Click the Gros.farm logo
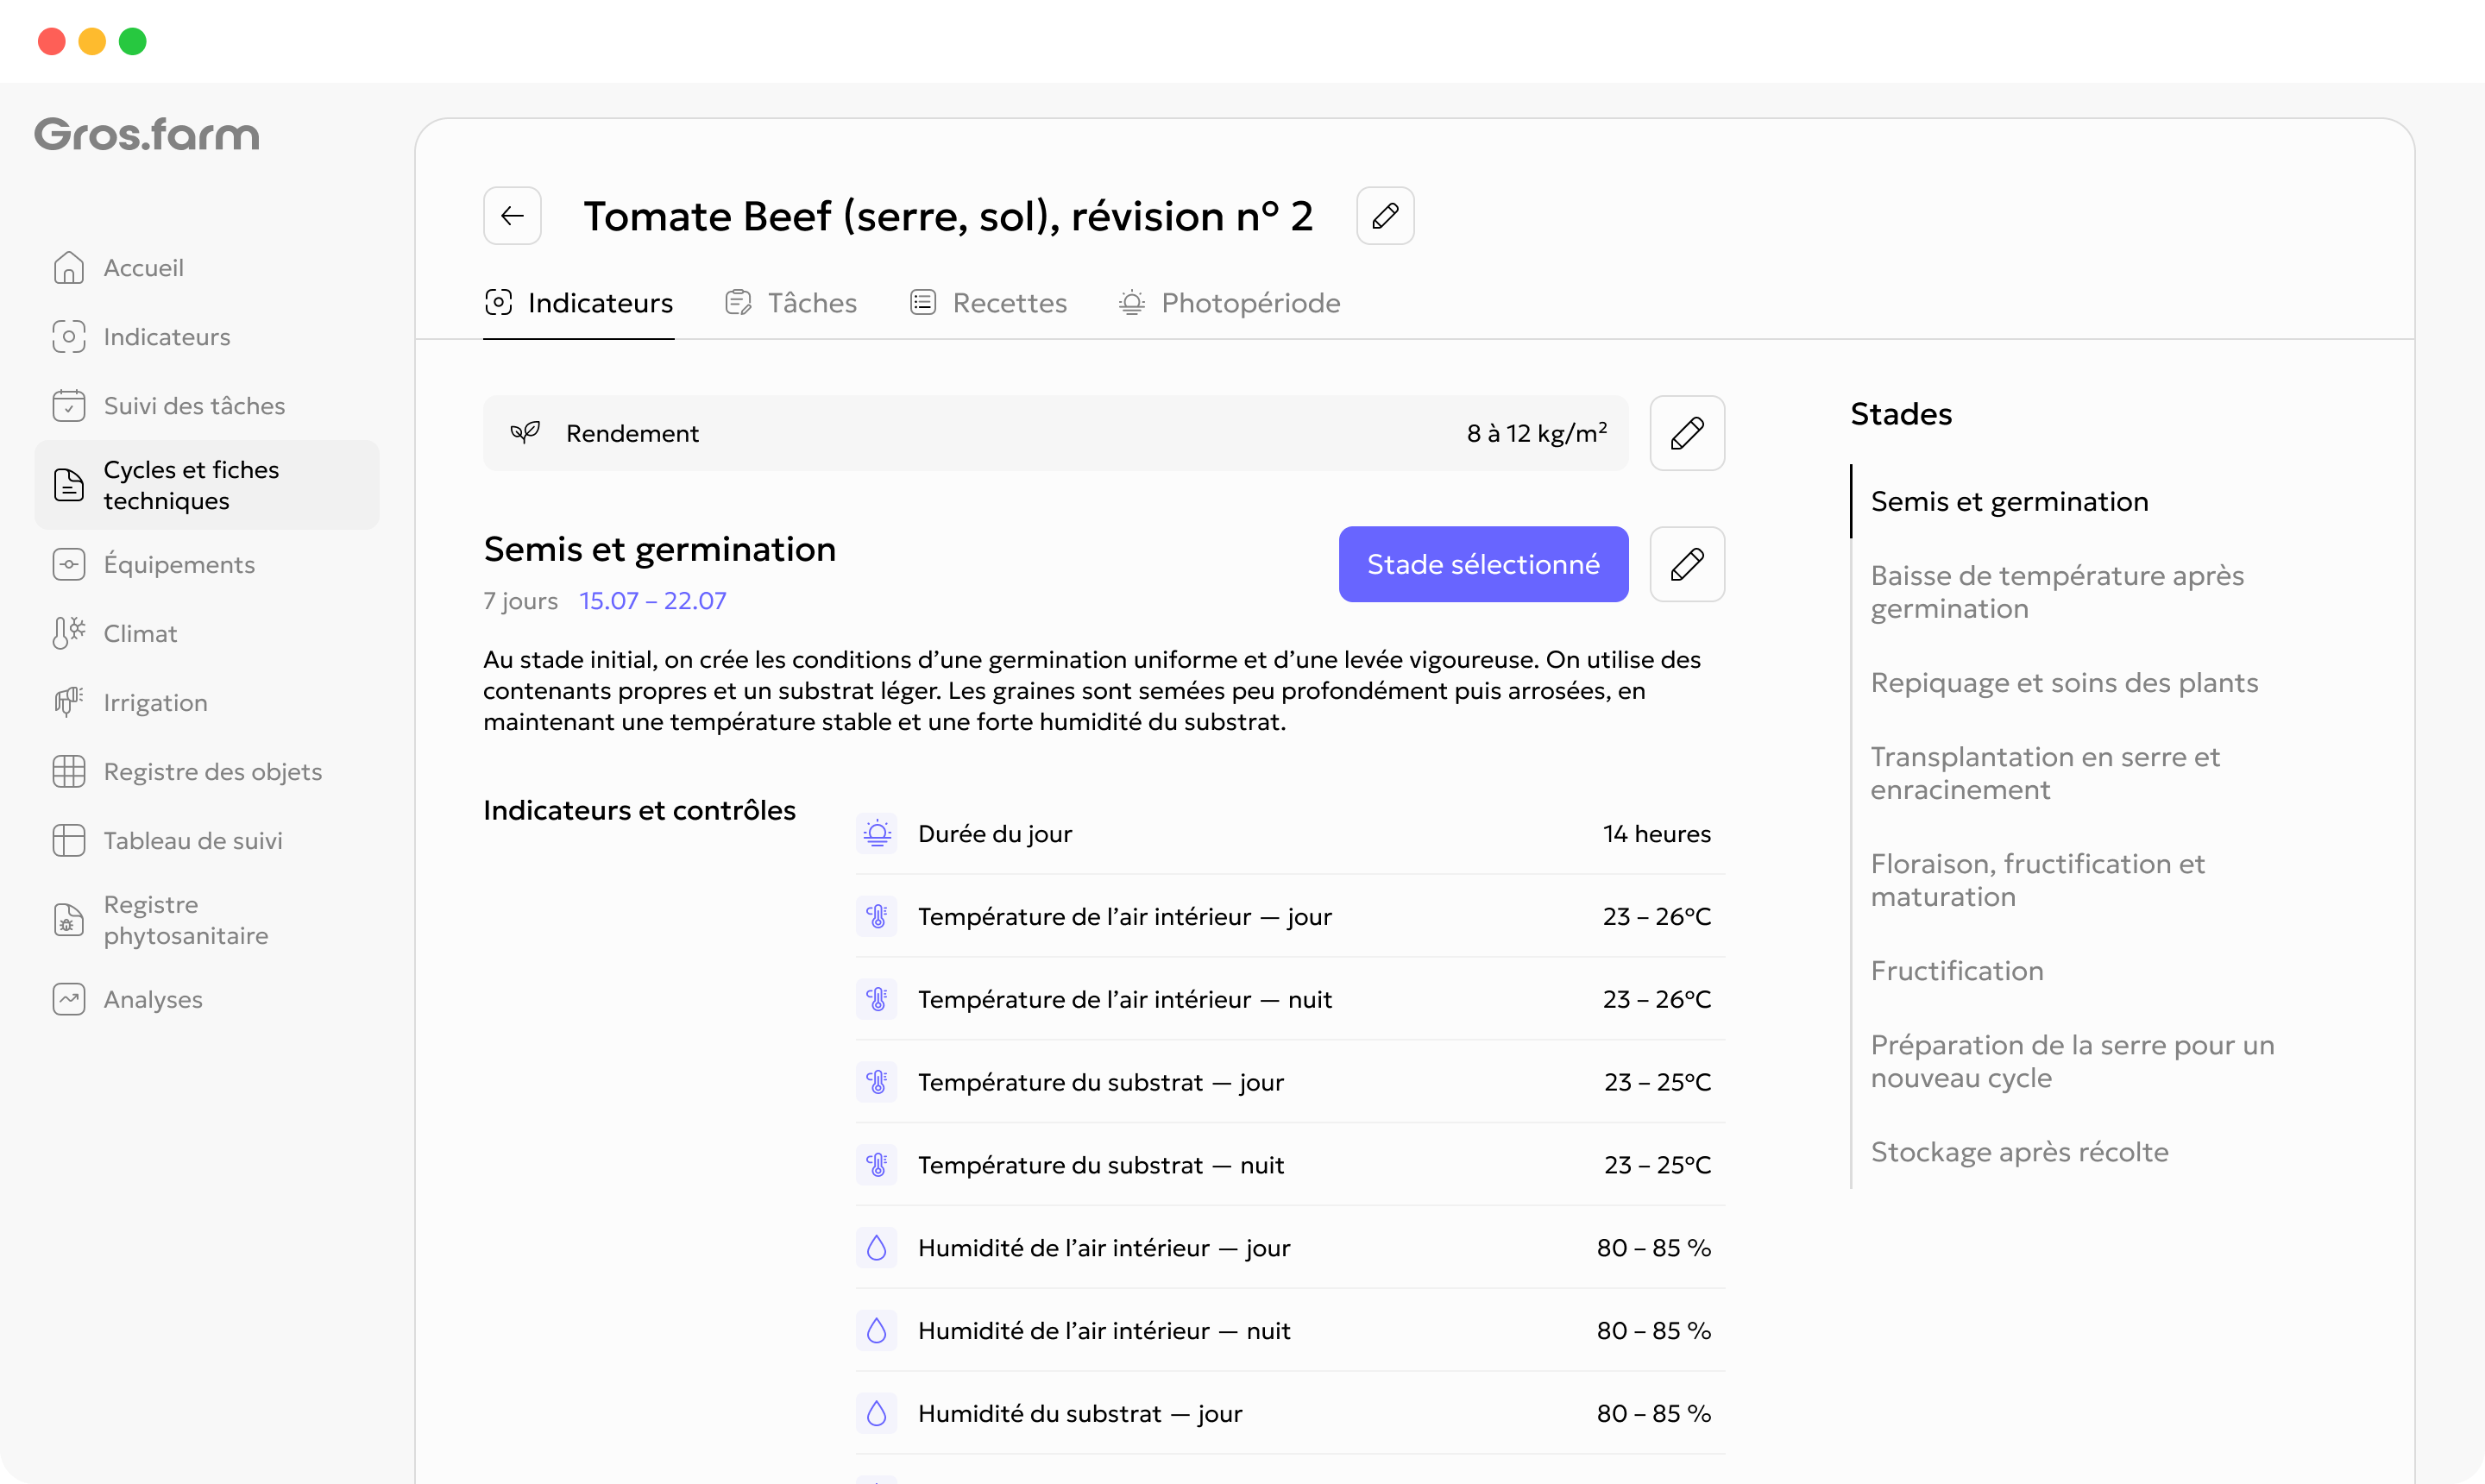 [x=147, y=134]
